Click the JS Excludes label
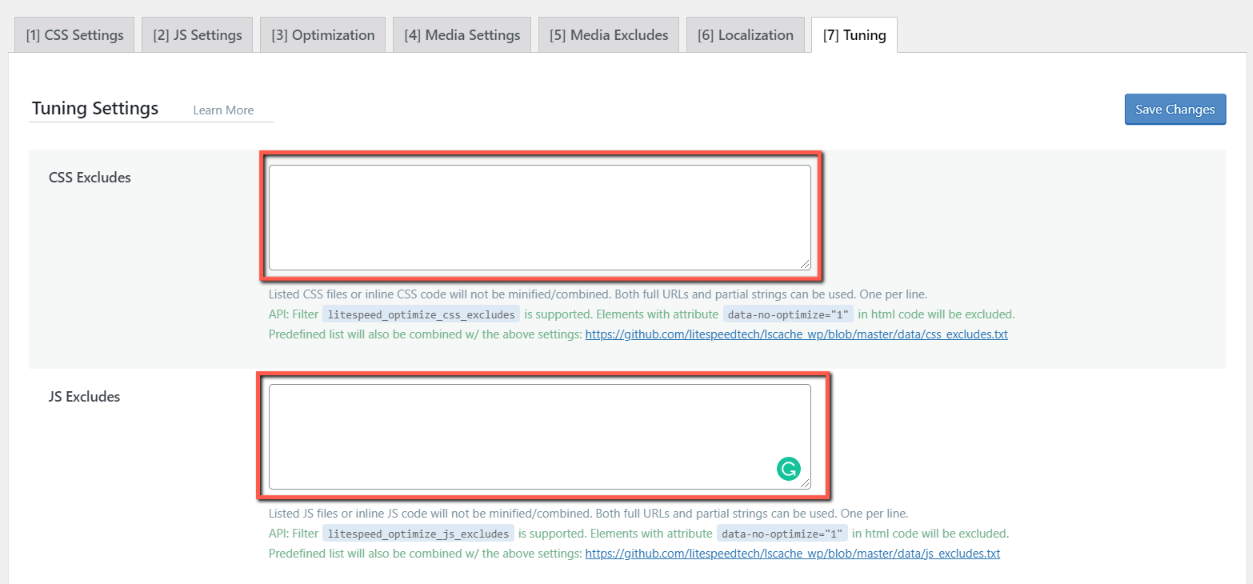Image resolution: width=1253 pixels, height=584 pixels. tap(84, 397)
